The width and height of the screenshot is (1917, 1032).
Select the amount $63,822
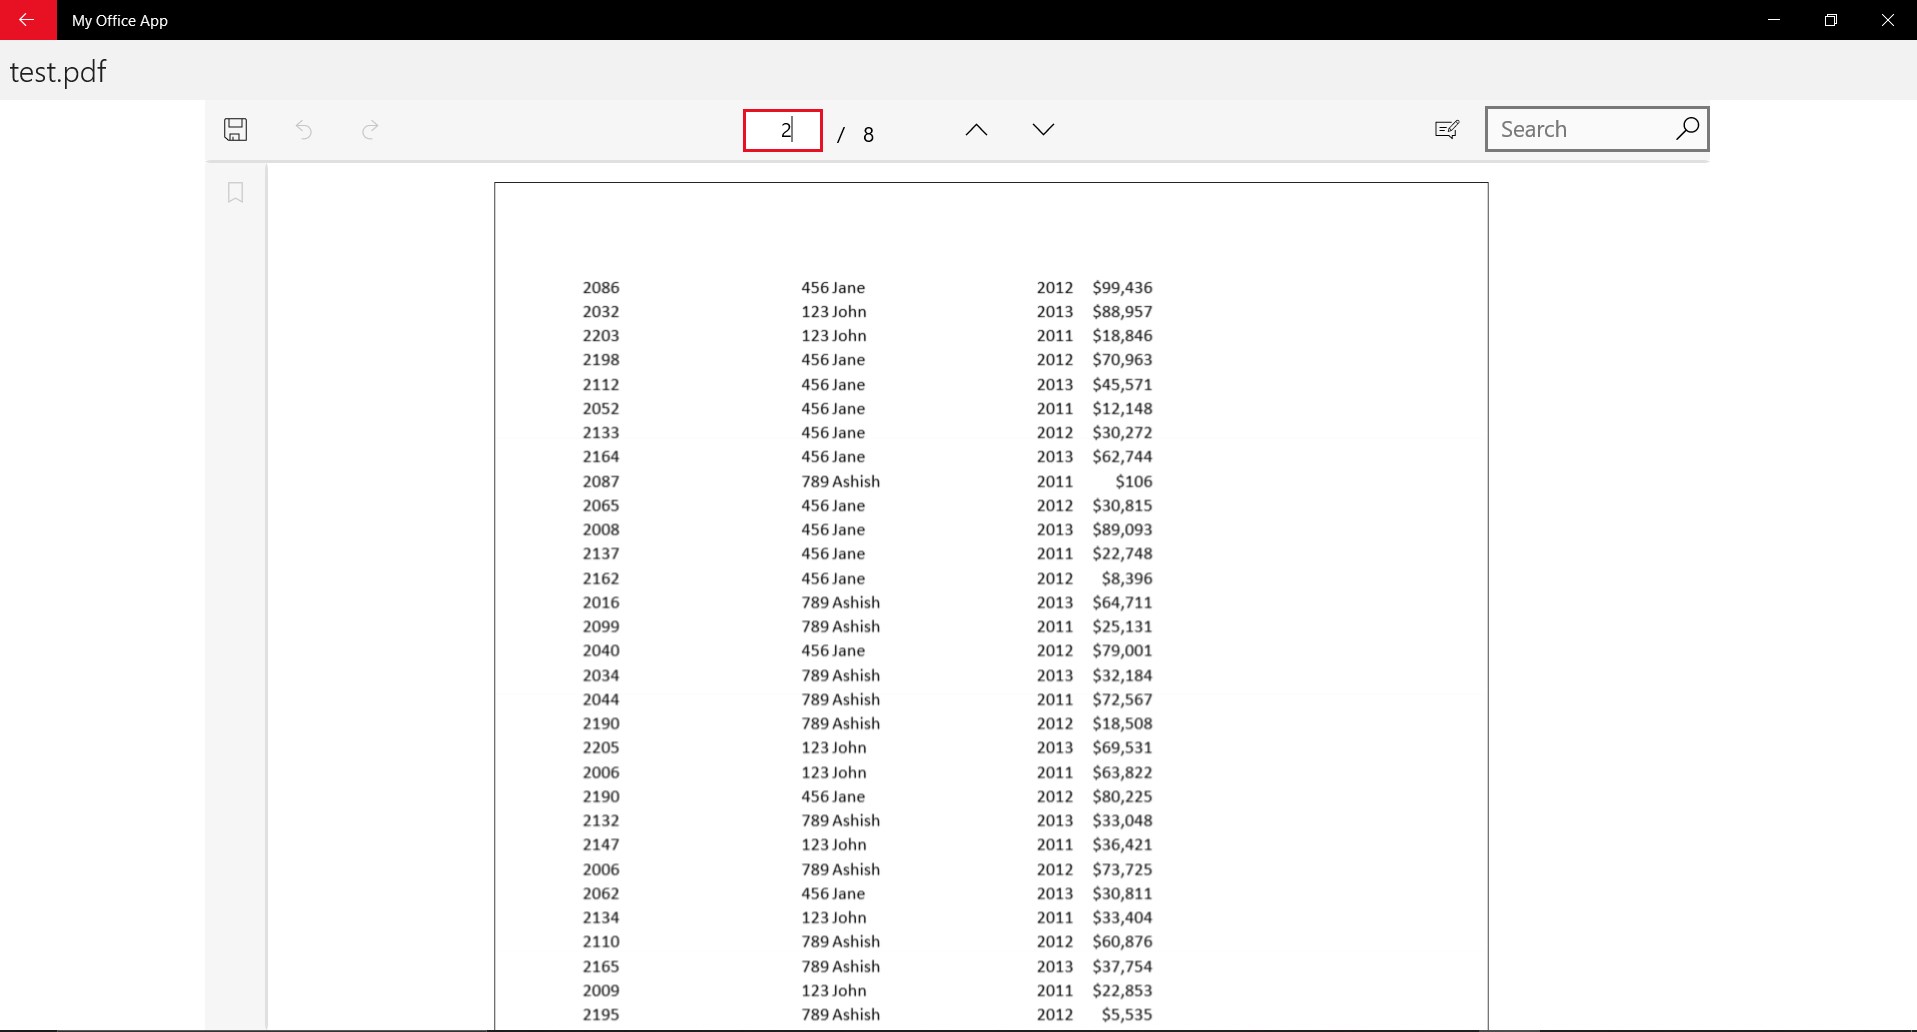(1122, 772)
